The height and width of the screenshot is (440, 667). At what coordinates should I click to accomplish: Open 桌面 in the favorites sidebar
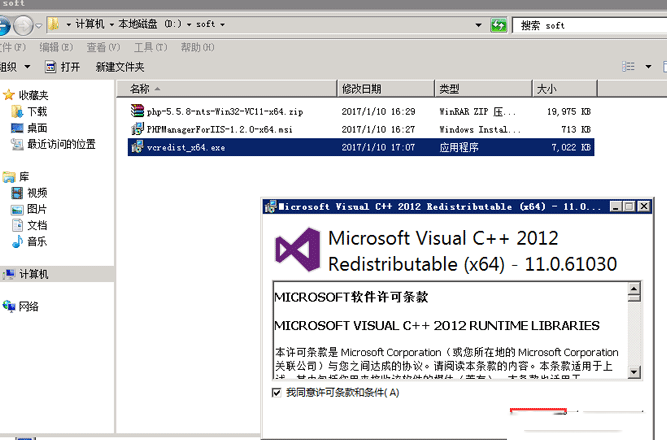coord(37,128)
